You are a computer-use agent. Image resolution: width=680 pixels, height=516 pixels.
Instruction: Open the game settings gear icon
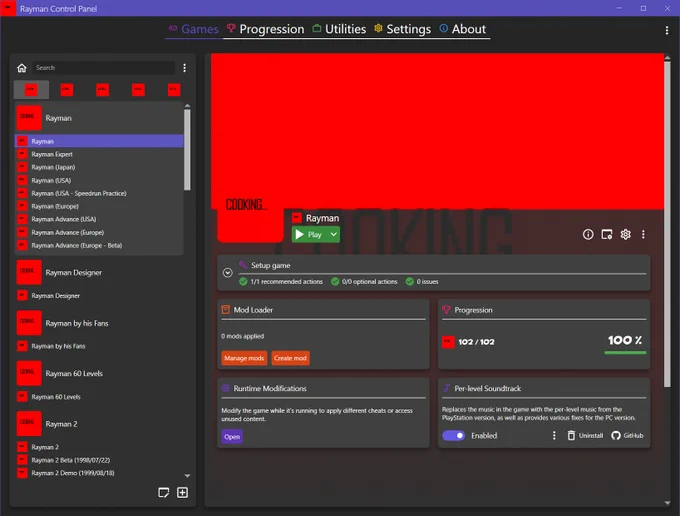pyautogui.click(x=625, y=235)
